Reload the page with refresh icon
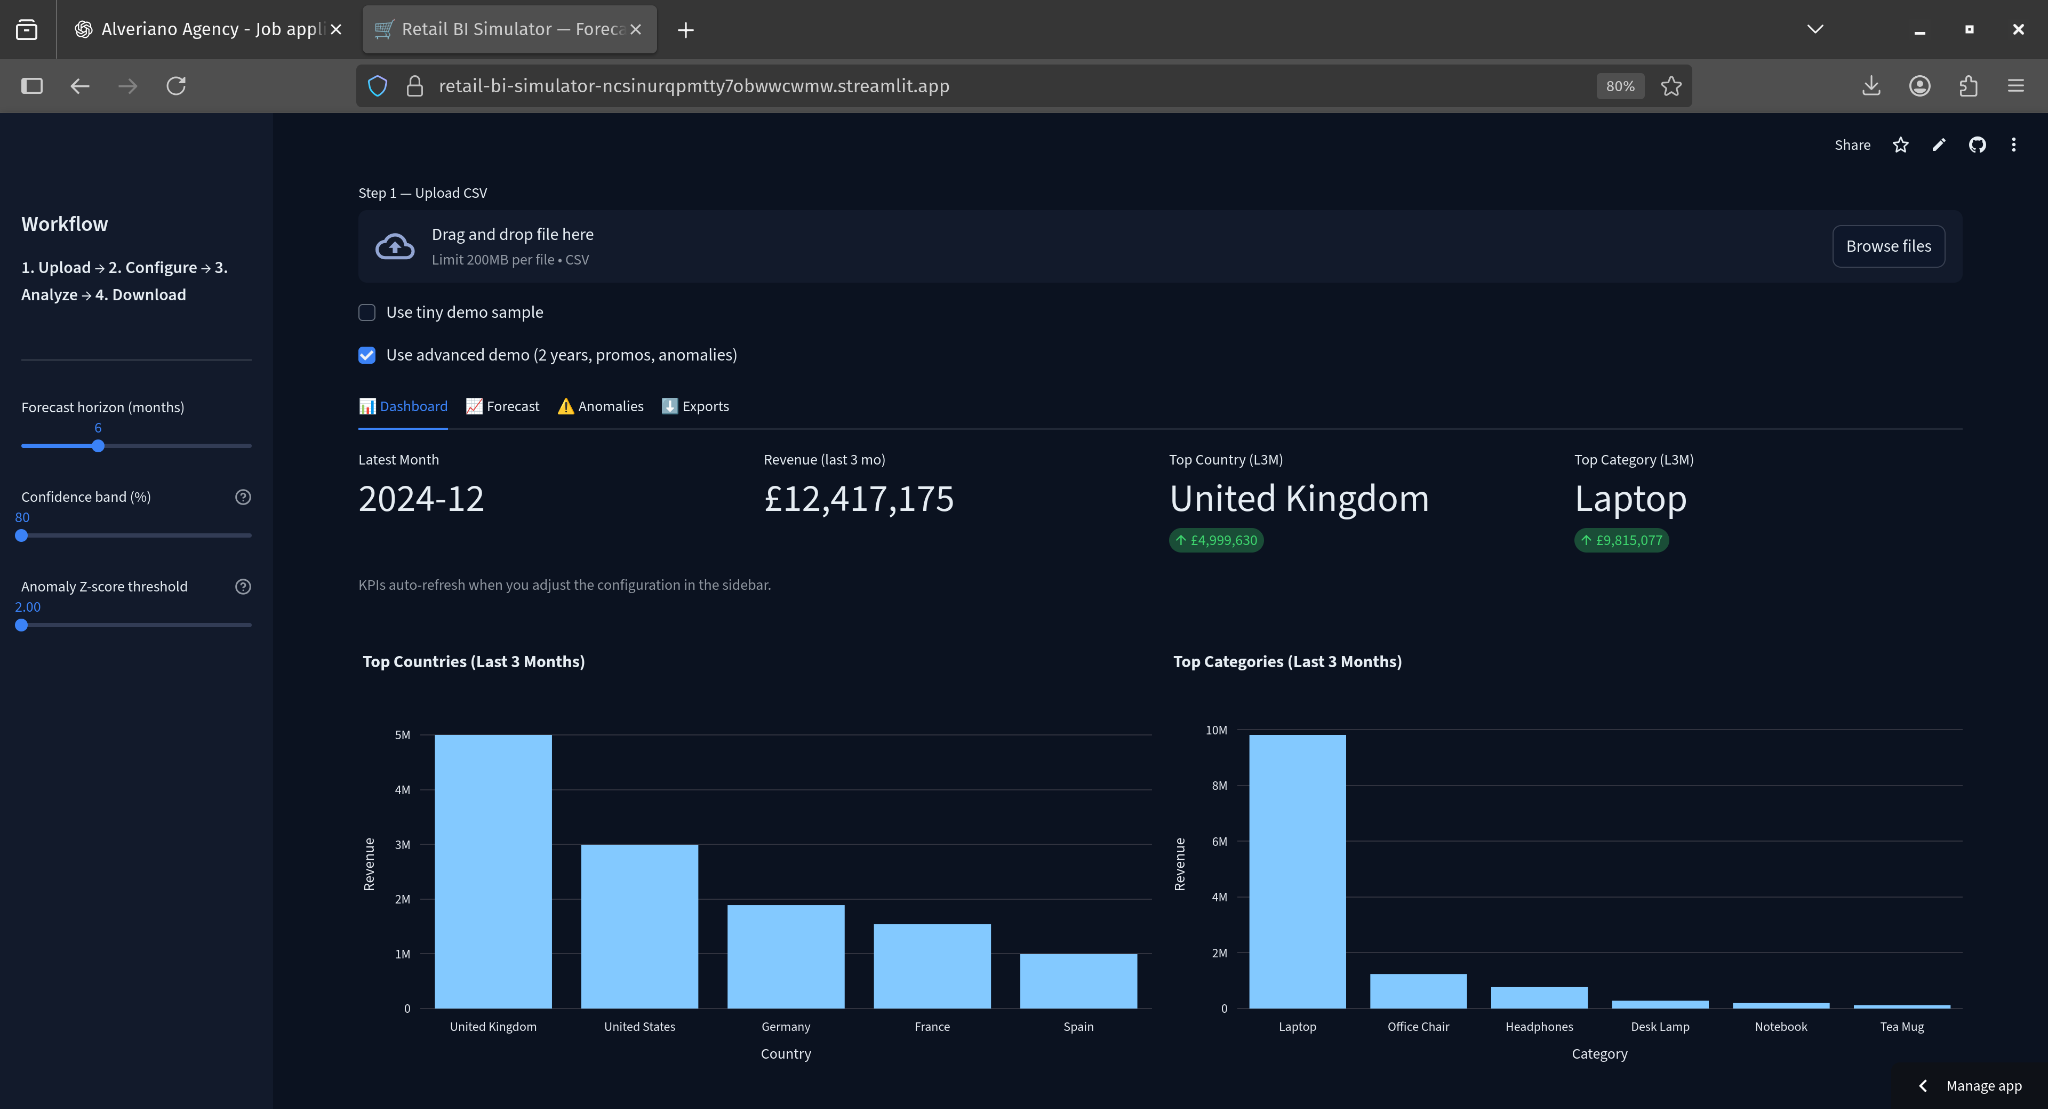The height and width of the screenshot is (1109, 2048). (176, 86)
